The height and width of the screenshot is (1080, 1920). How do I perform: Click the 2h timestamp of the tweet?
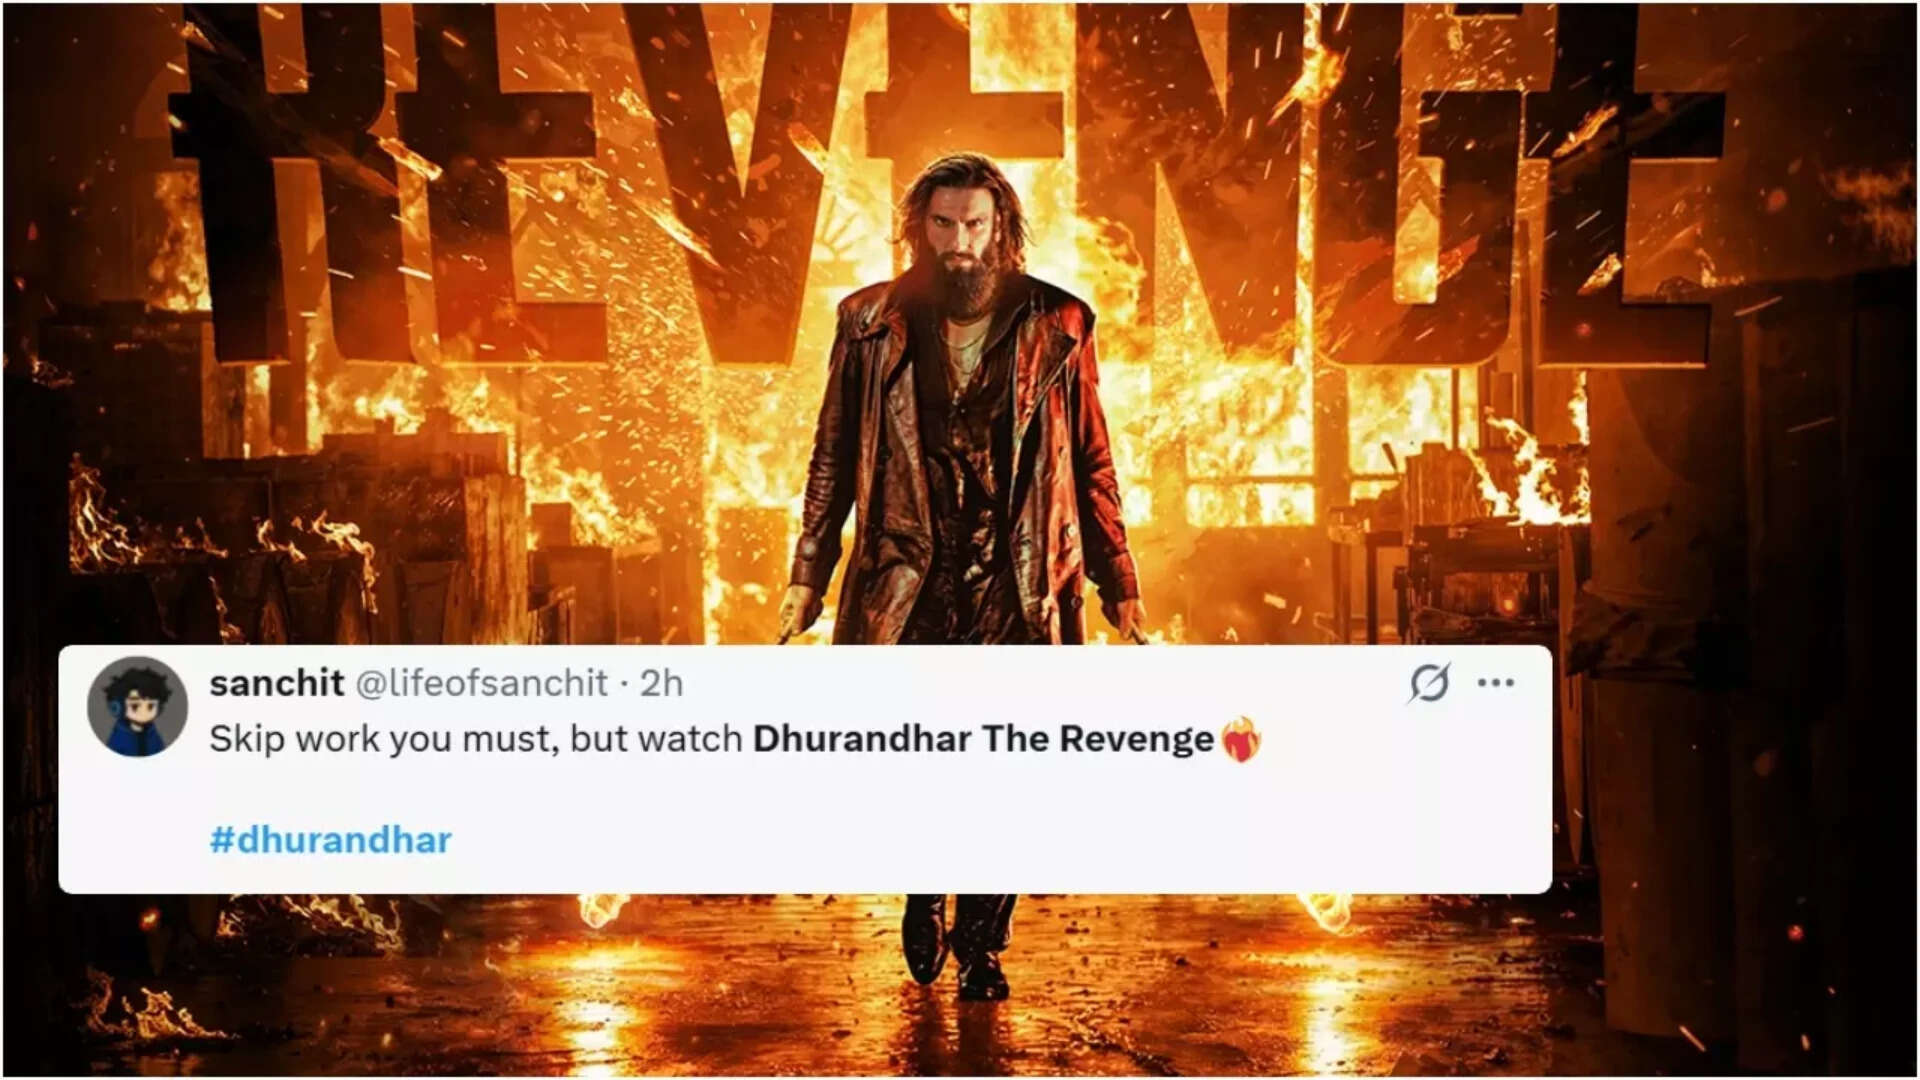[x=661, y=683]
